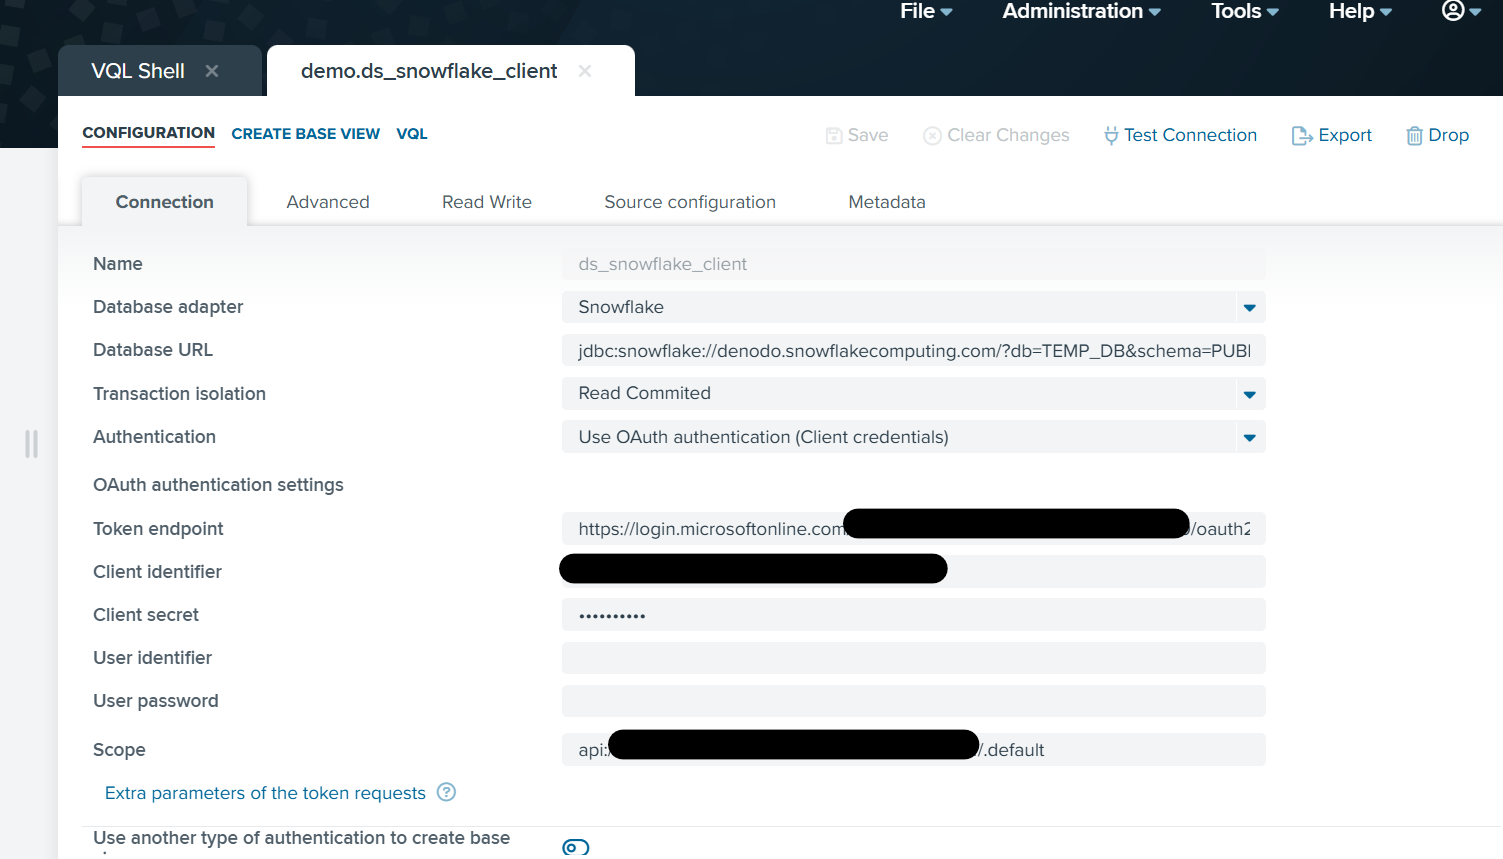Click the Token endpoint field
The height and width of the screenshot is (859, 1503).
coord(914,529)
